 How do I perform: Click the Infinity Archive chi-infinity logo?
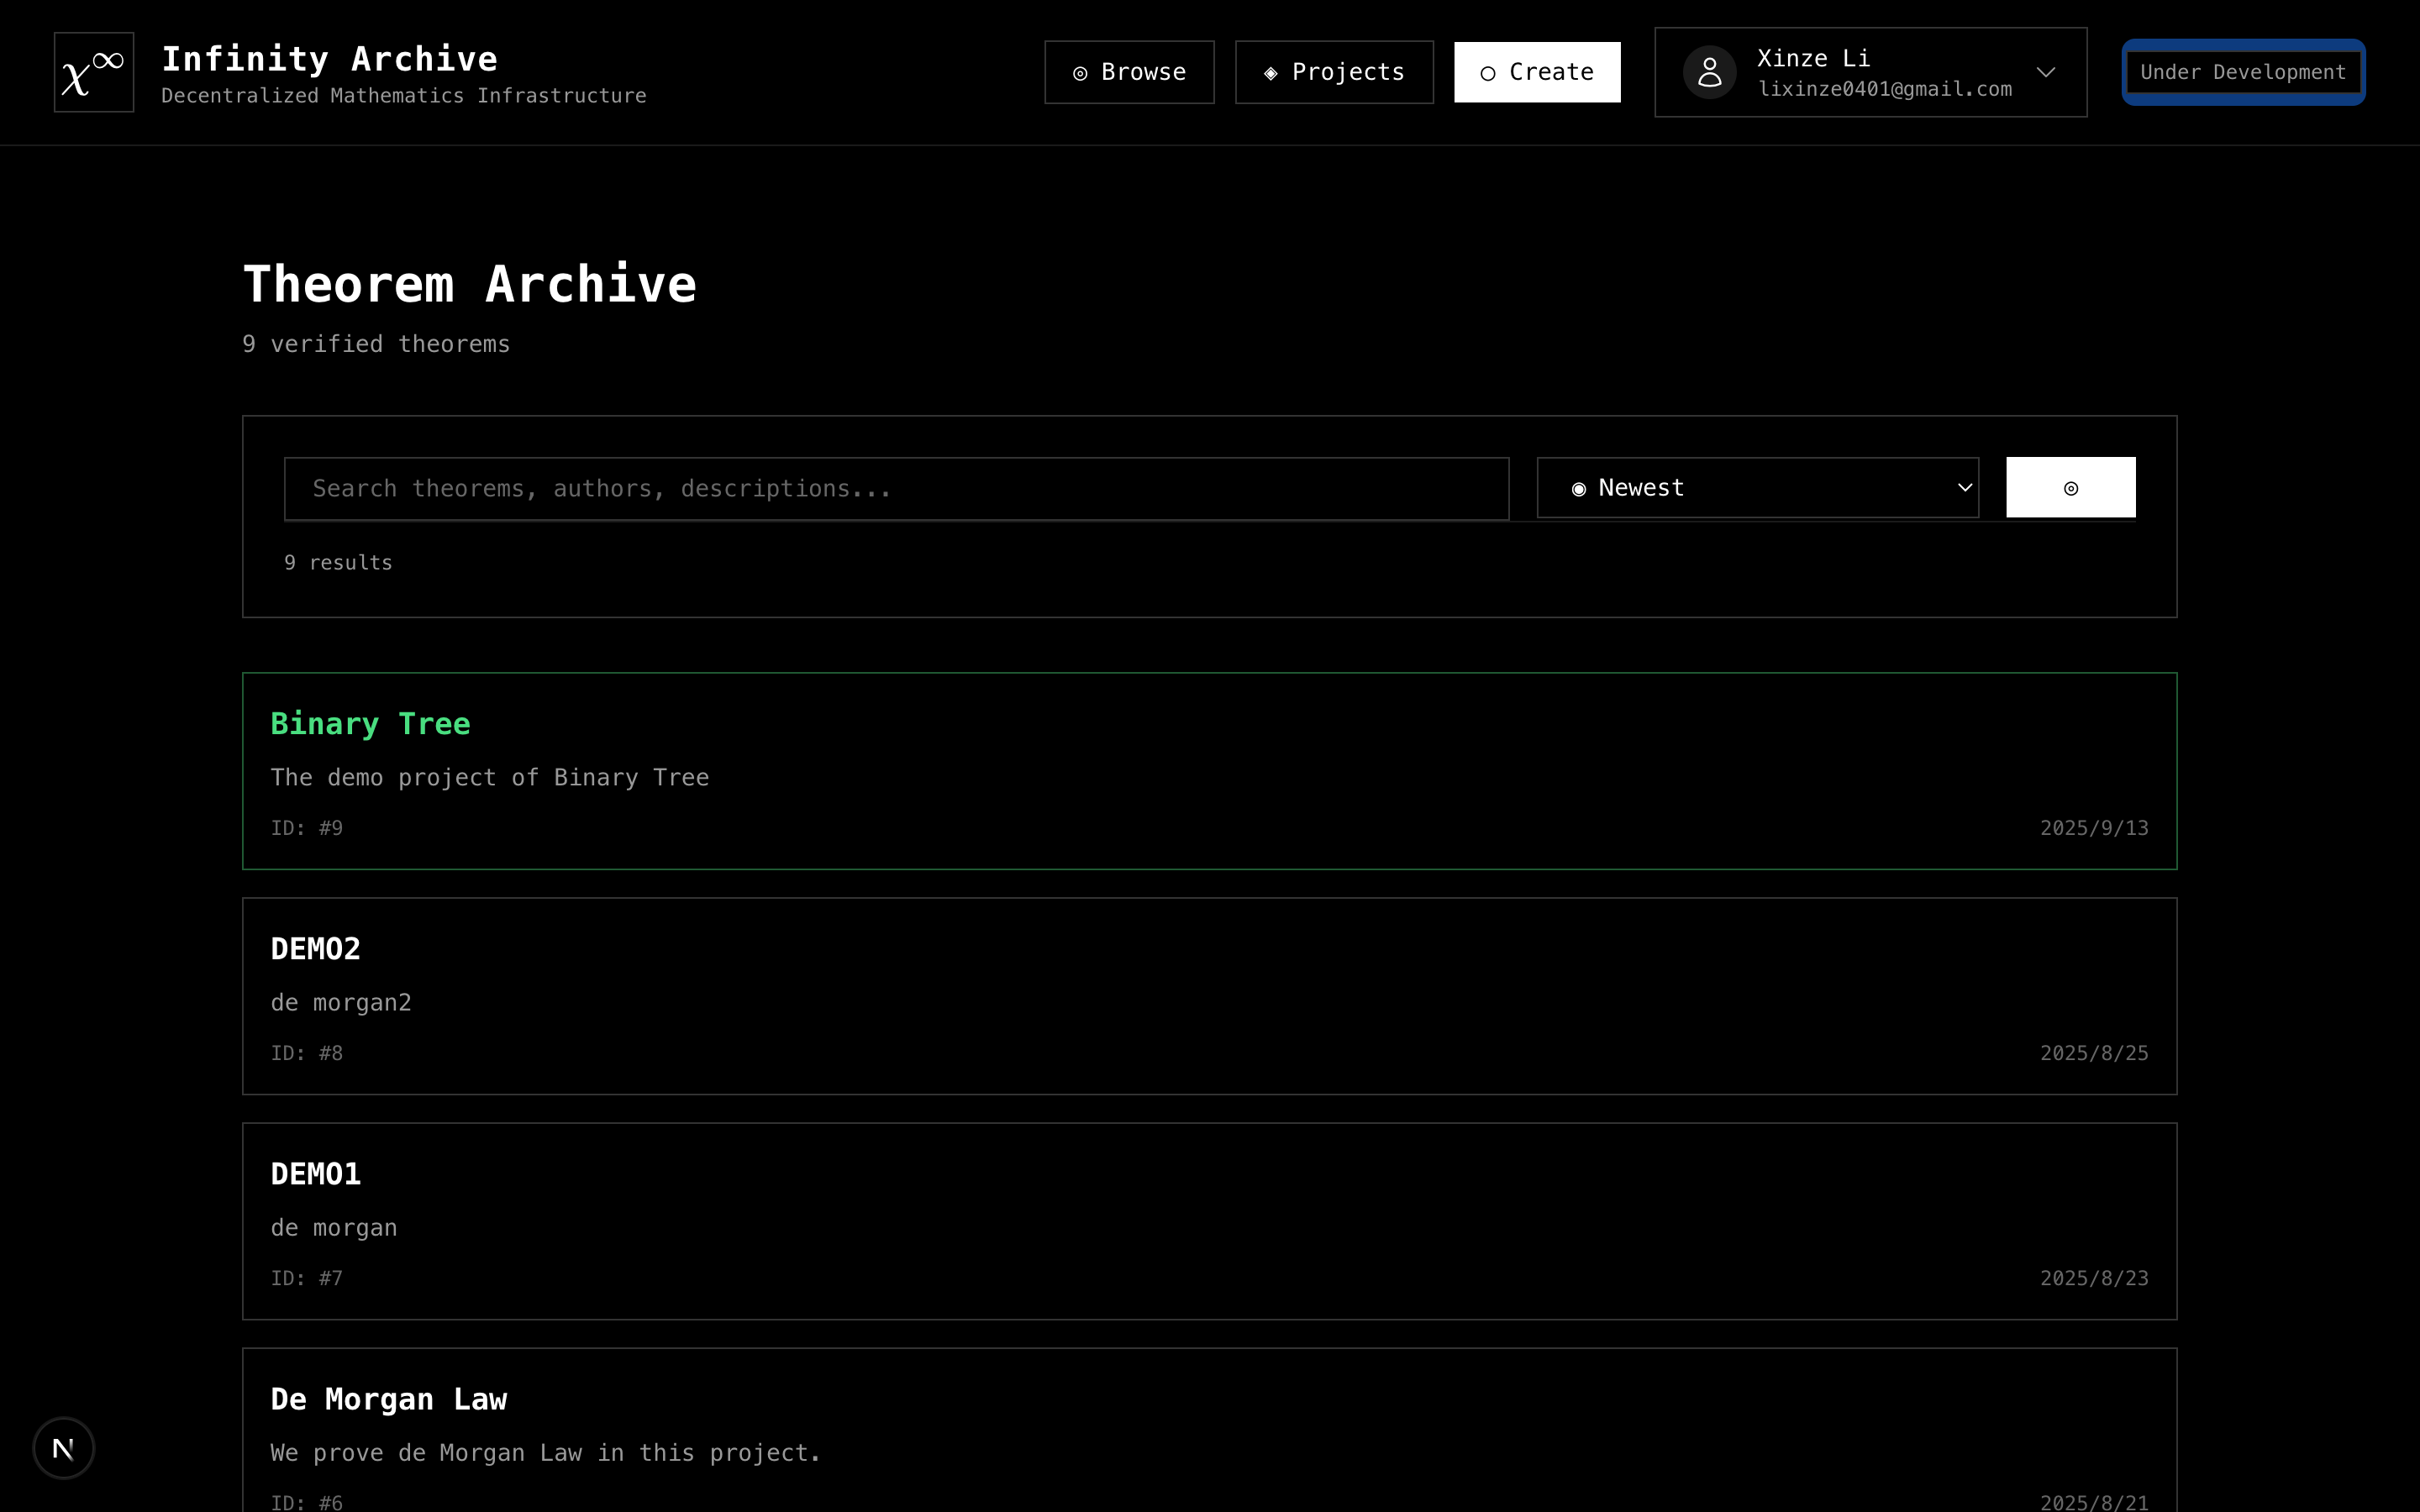coord(93,72)
